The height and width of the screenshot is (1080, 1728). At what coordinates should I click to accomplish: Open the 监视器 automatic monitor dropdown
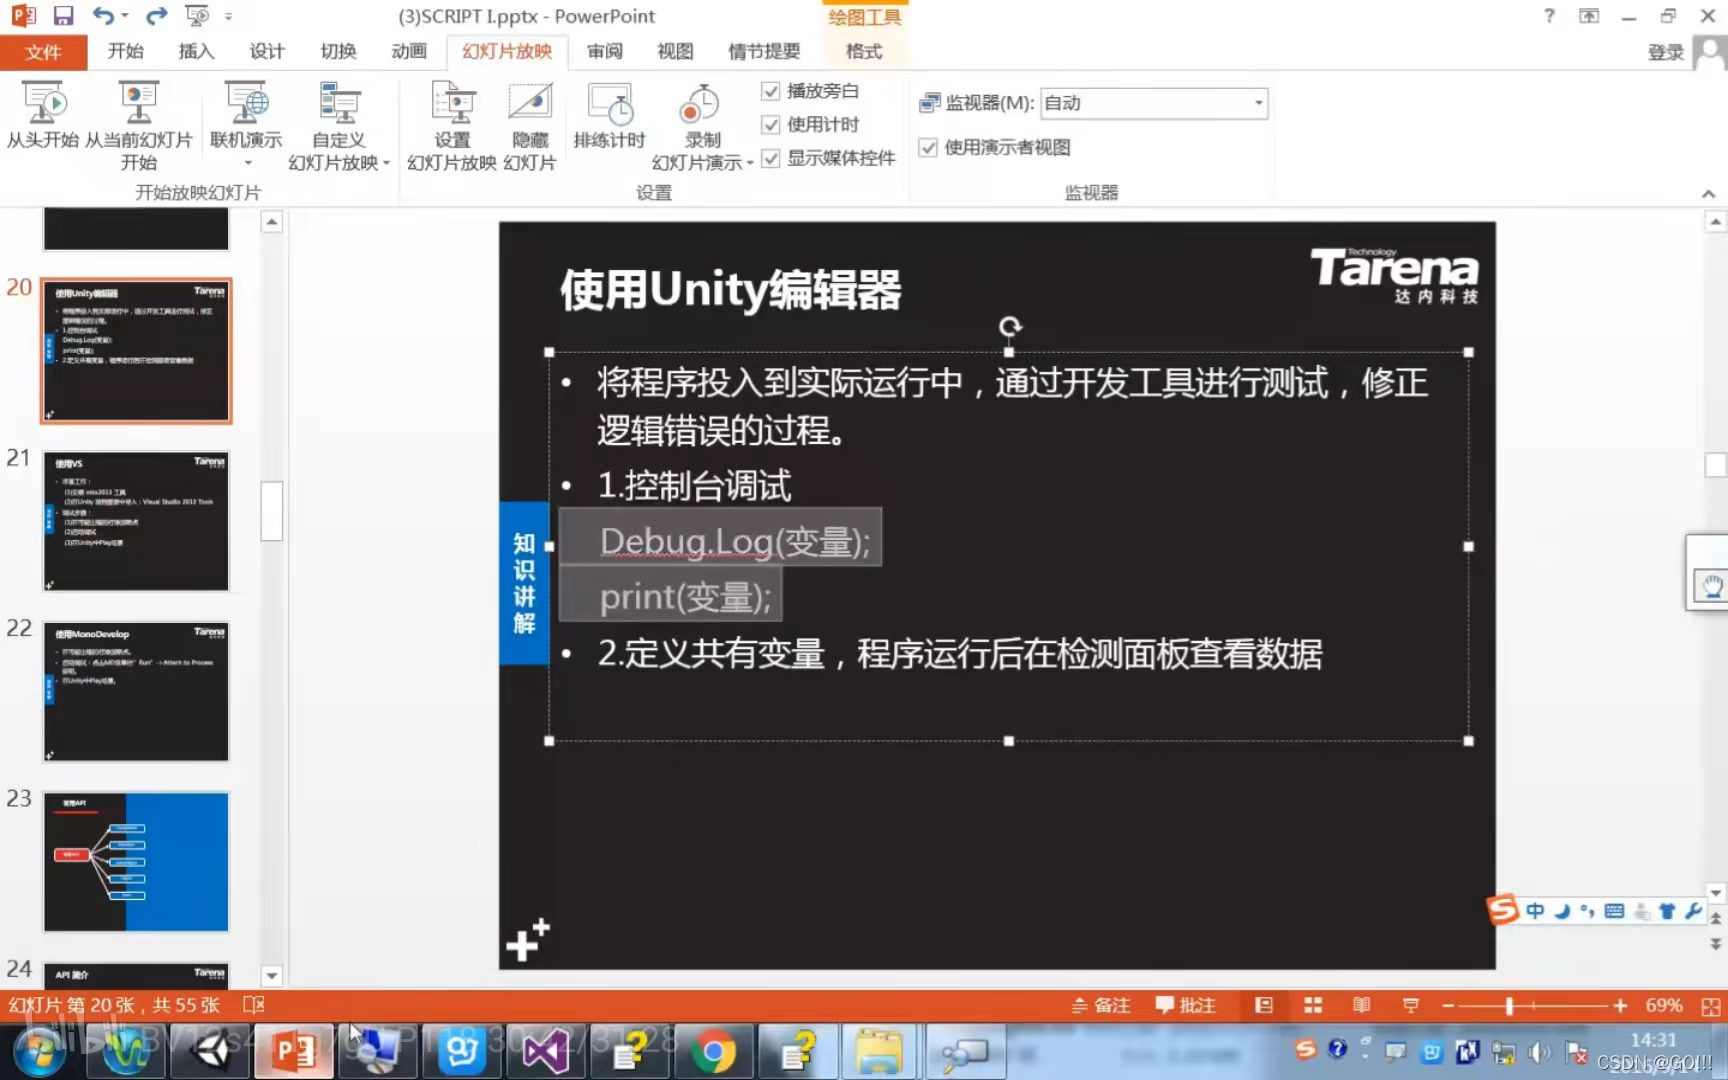click(x=1258, y=103)
